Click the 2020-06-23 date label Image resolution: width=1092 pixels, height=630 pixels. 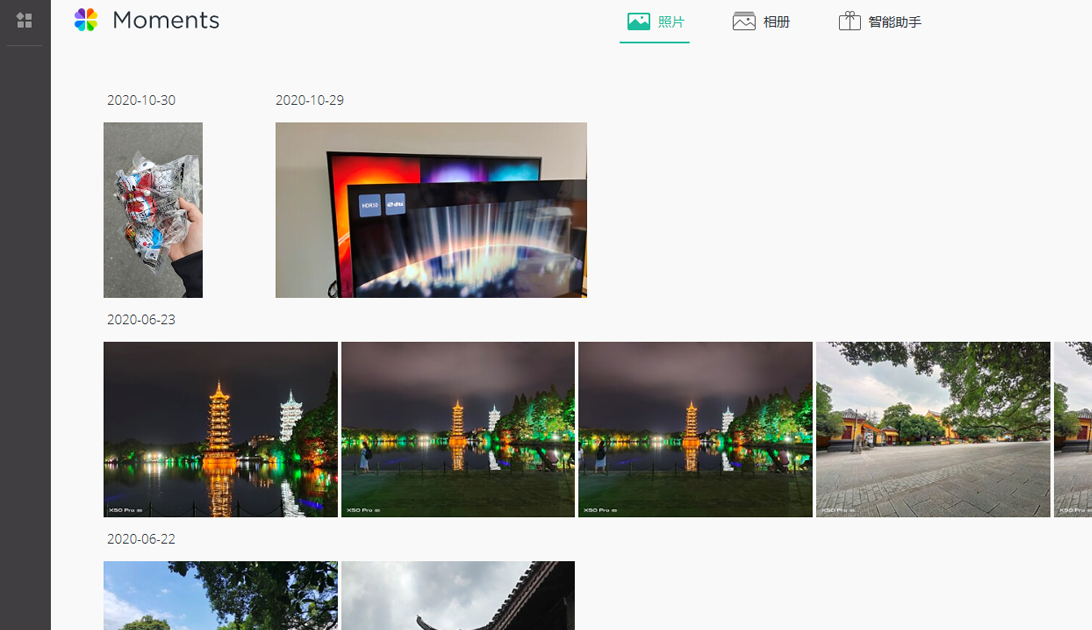click(141, 320)
